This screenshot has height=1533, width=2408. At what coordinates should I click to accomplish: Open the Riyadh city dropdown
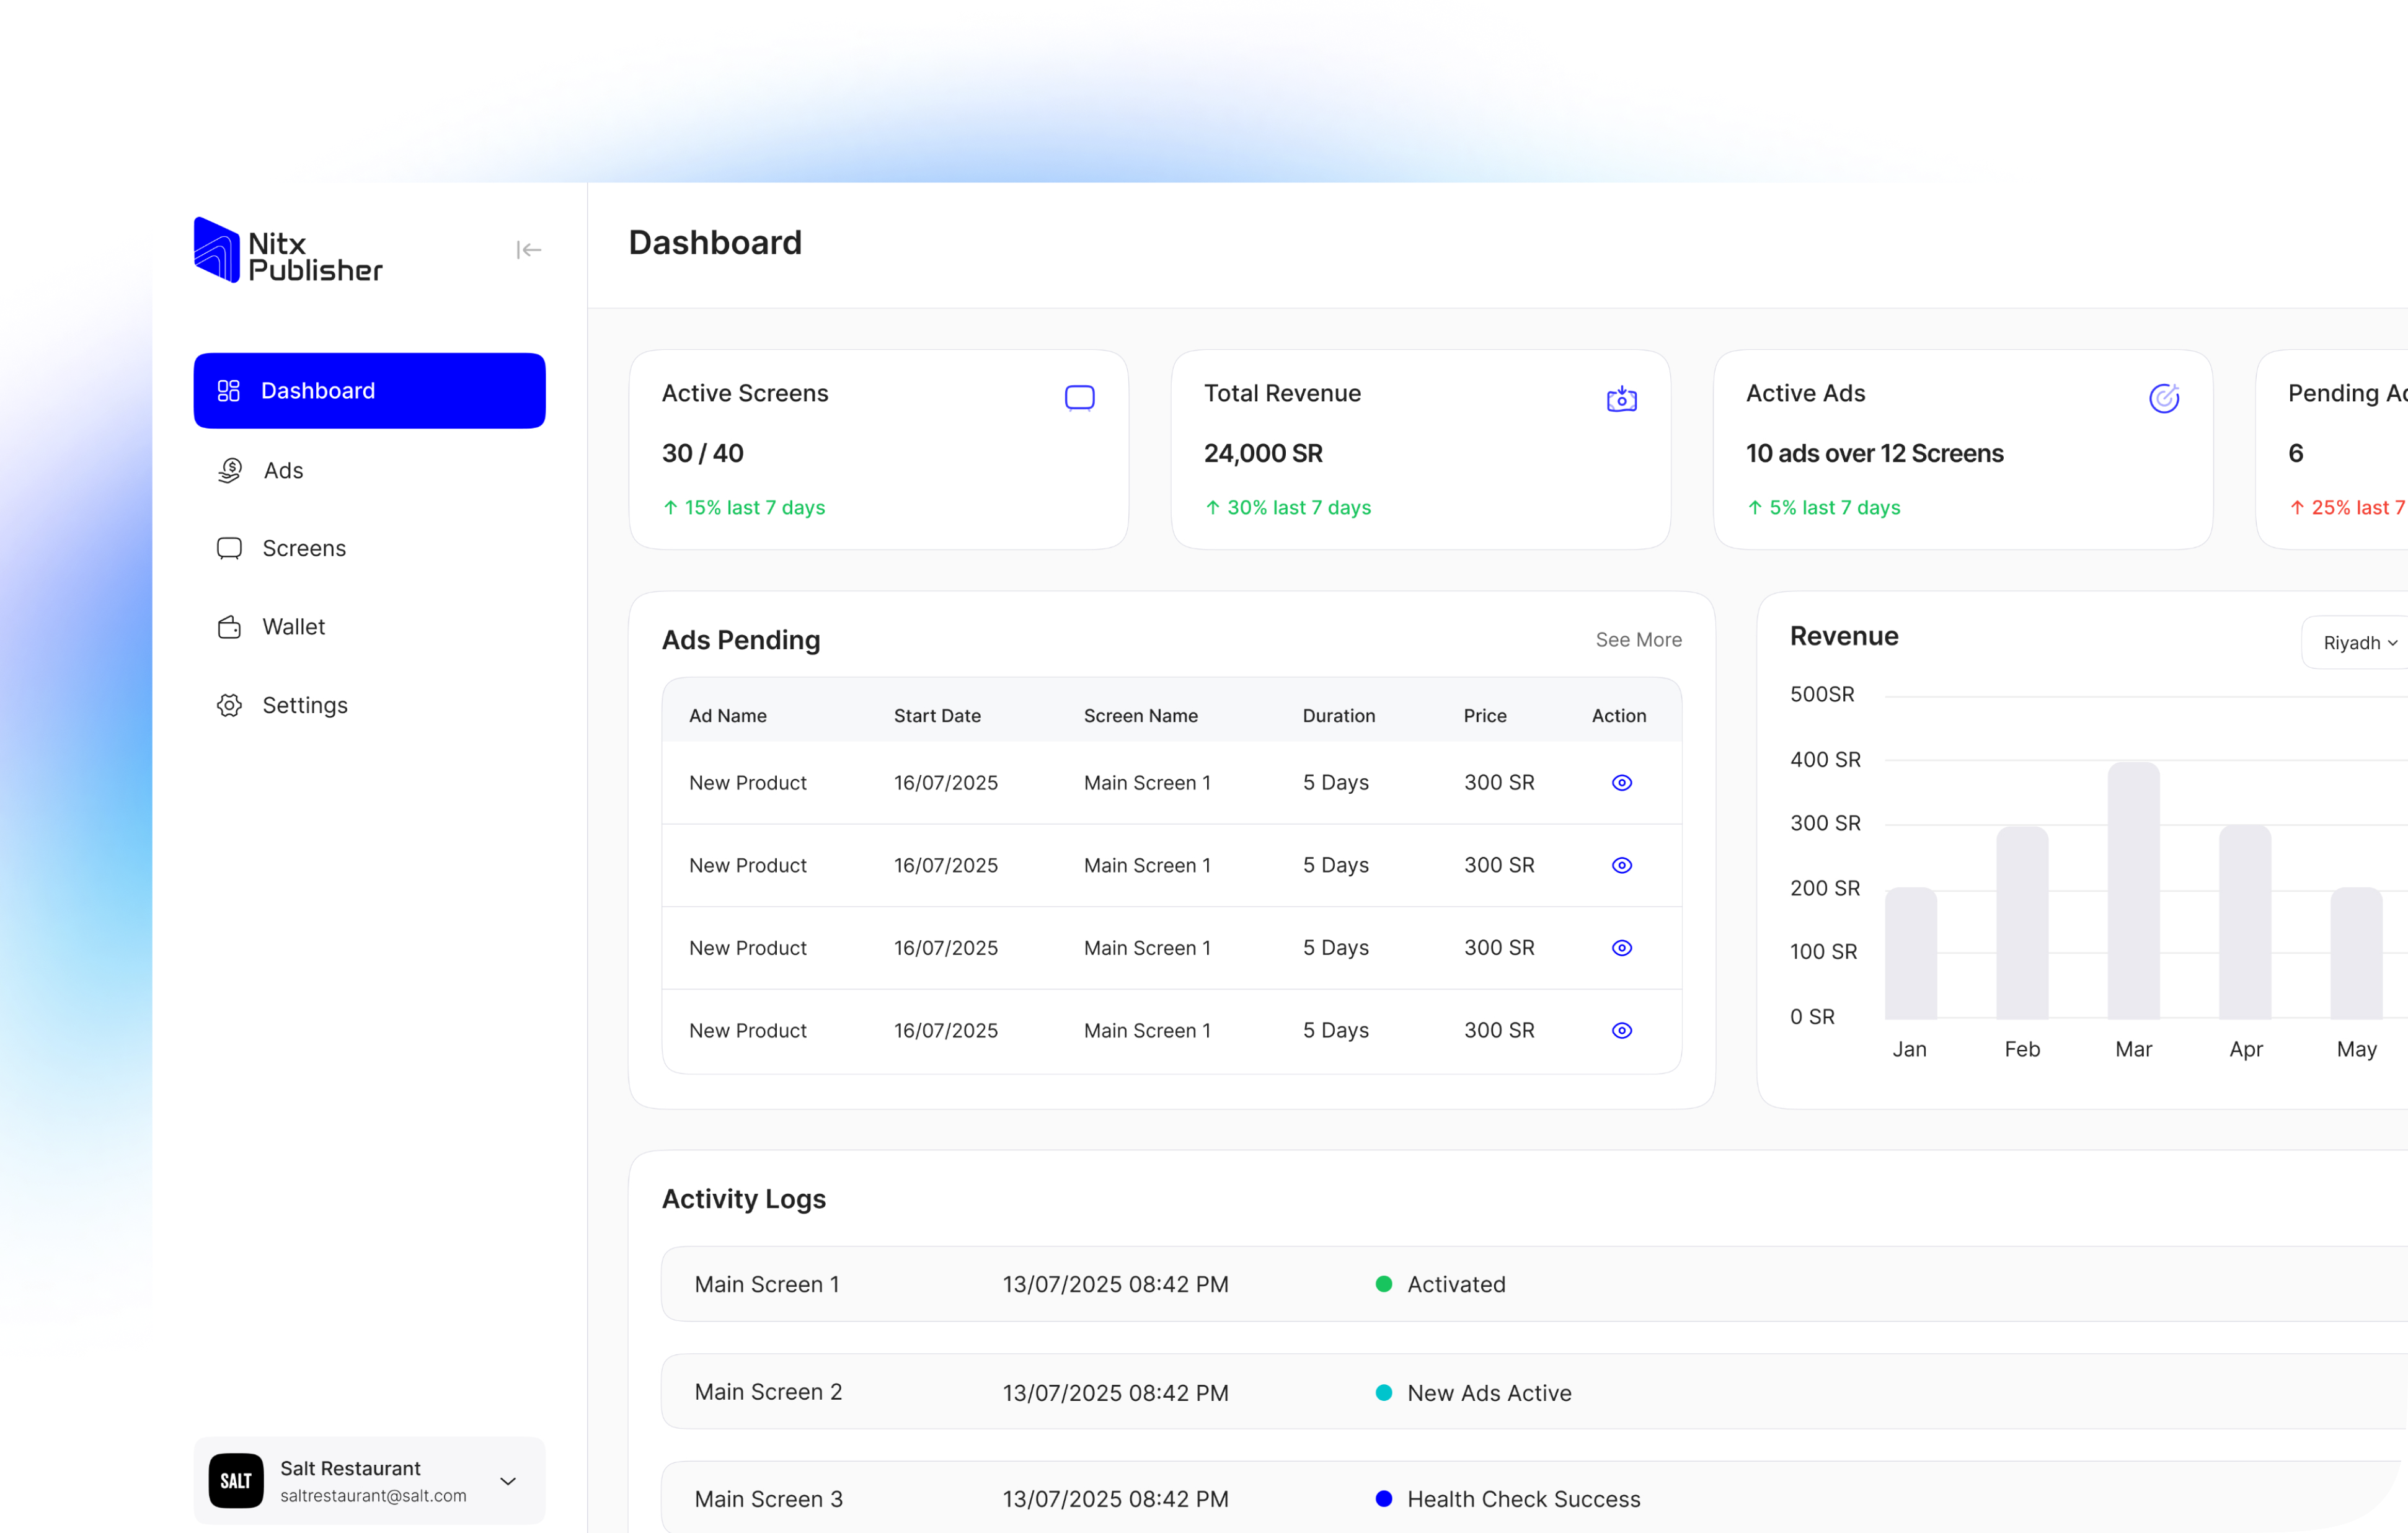pyautogui.click(x=2358, y=643)
